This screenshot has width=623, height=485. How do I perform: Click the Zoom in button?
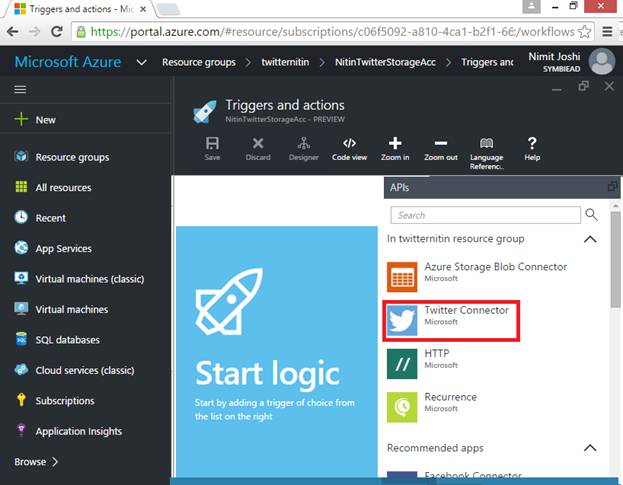pos(395,149)
